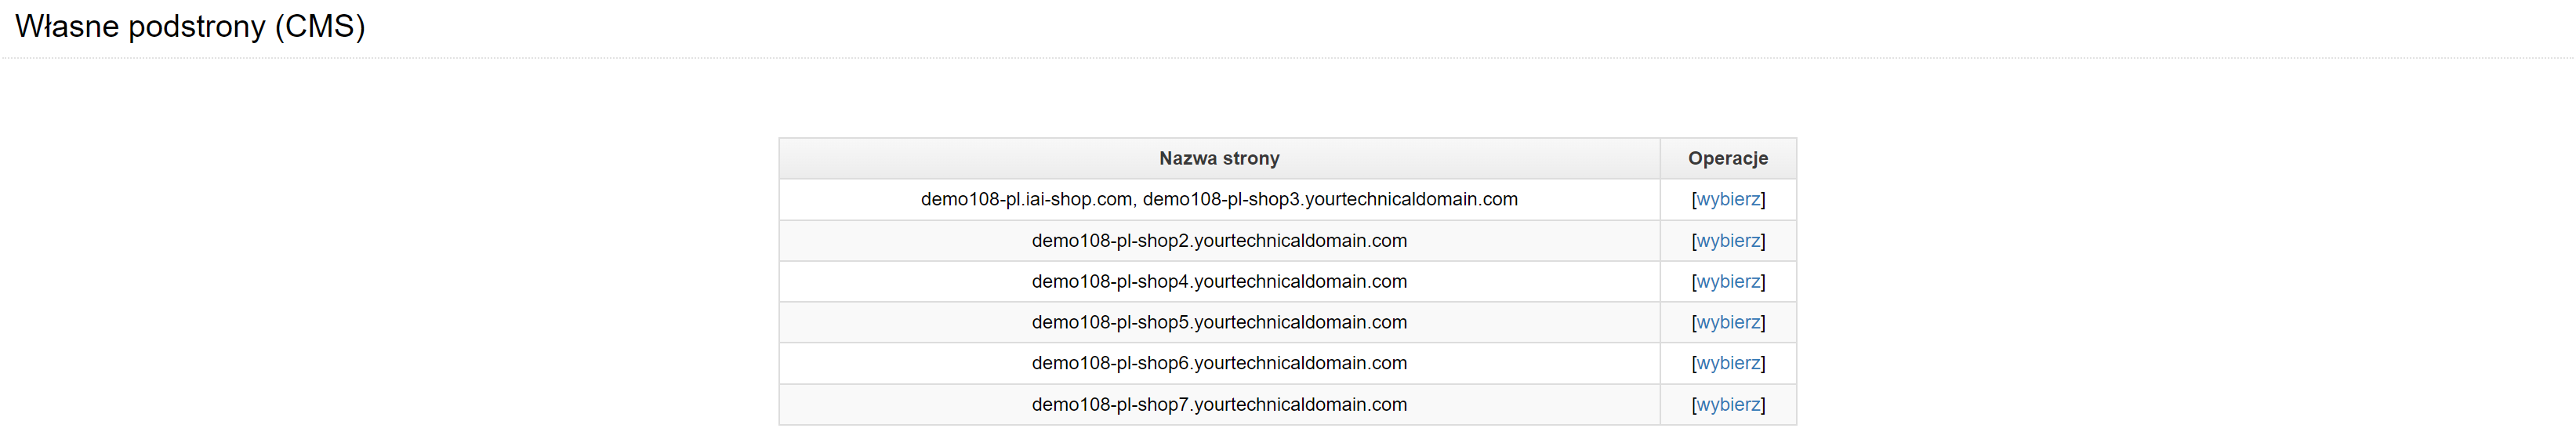Click the demo108-pl-shop5.yourtechnicaldomain.com page name
The height and width of the screenshot is (439, 2576).
[1219, 323]
